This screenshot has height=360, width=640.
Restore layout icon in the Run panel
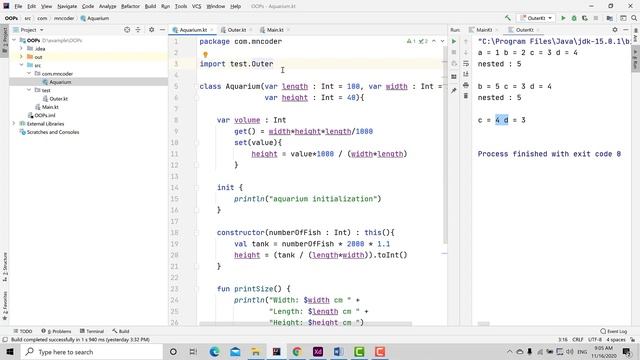pyautogui.click(x=454, y=77)
